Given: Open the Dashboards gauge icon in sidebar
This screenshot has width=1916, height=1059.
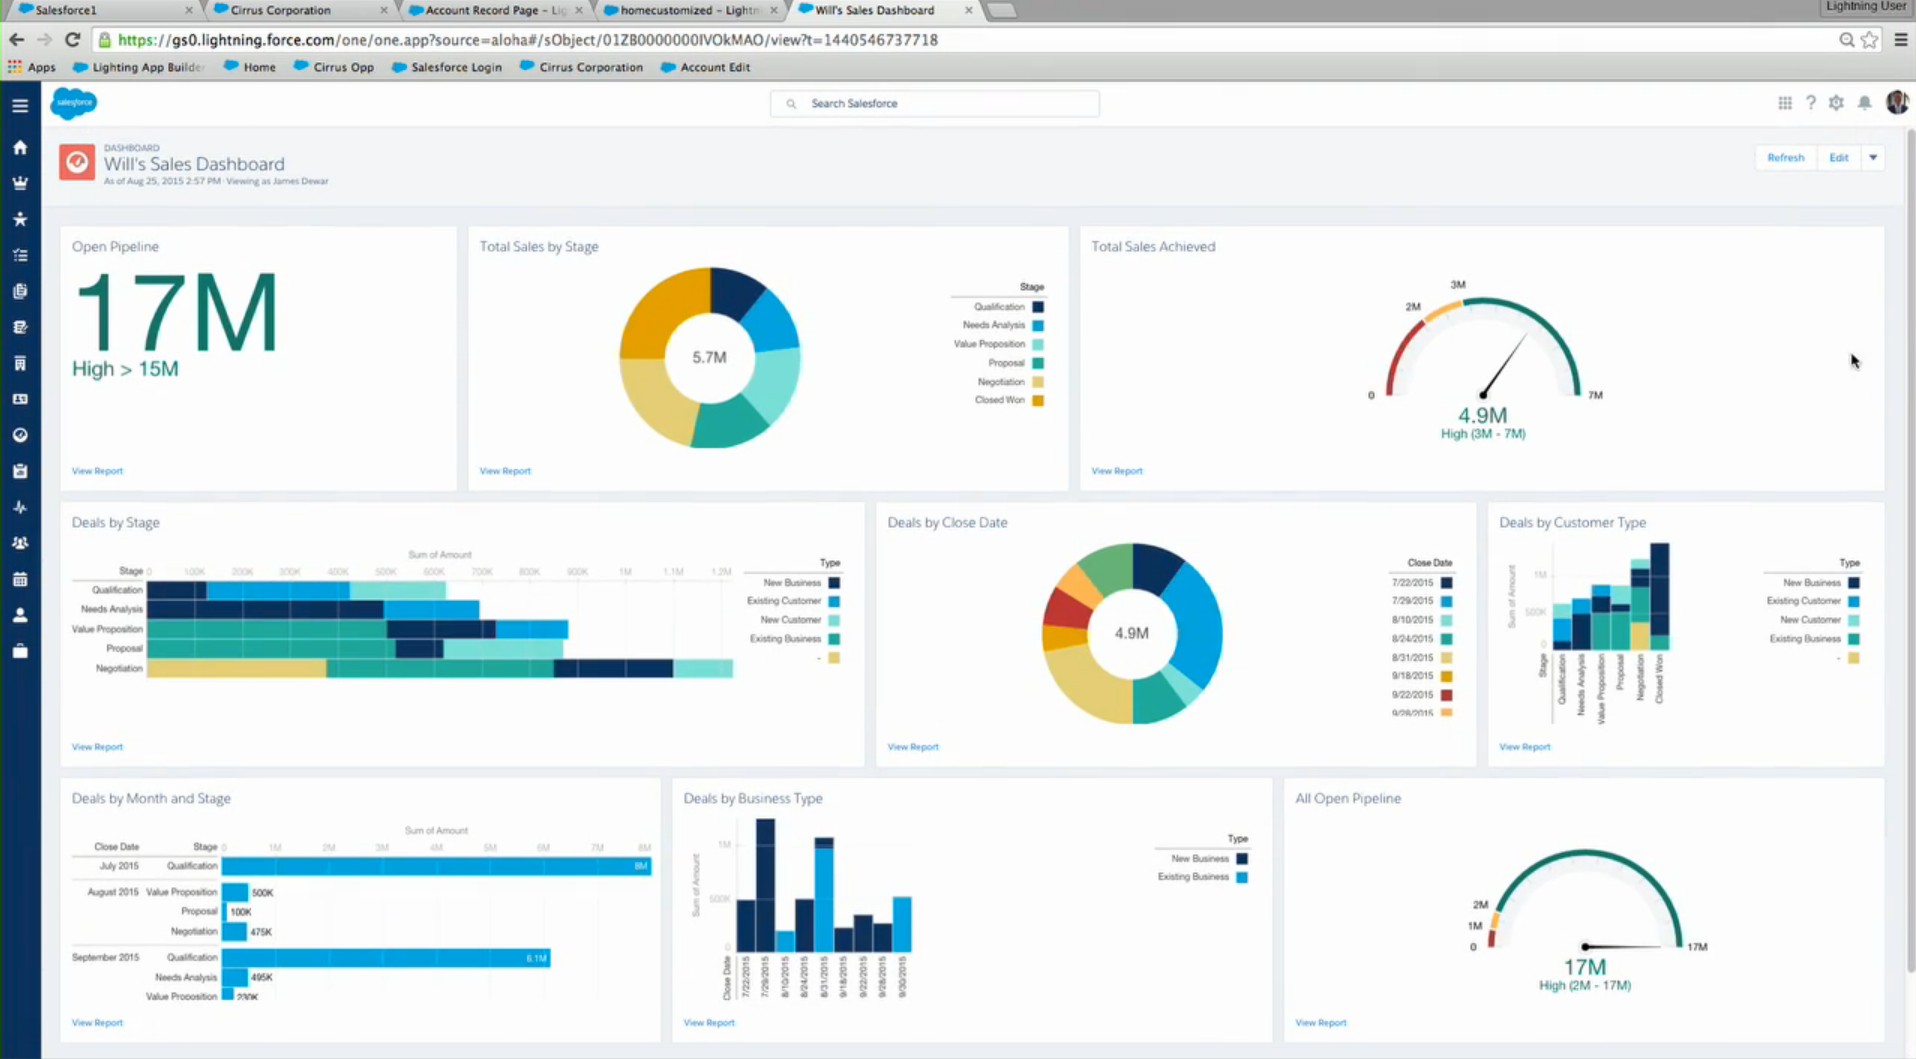Looking at the screenshot, I should (x=20, y=435).
